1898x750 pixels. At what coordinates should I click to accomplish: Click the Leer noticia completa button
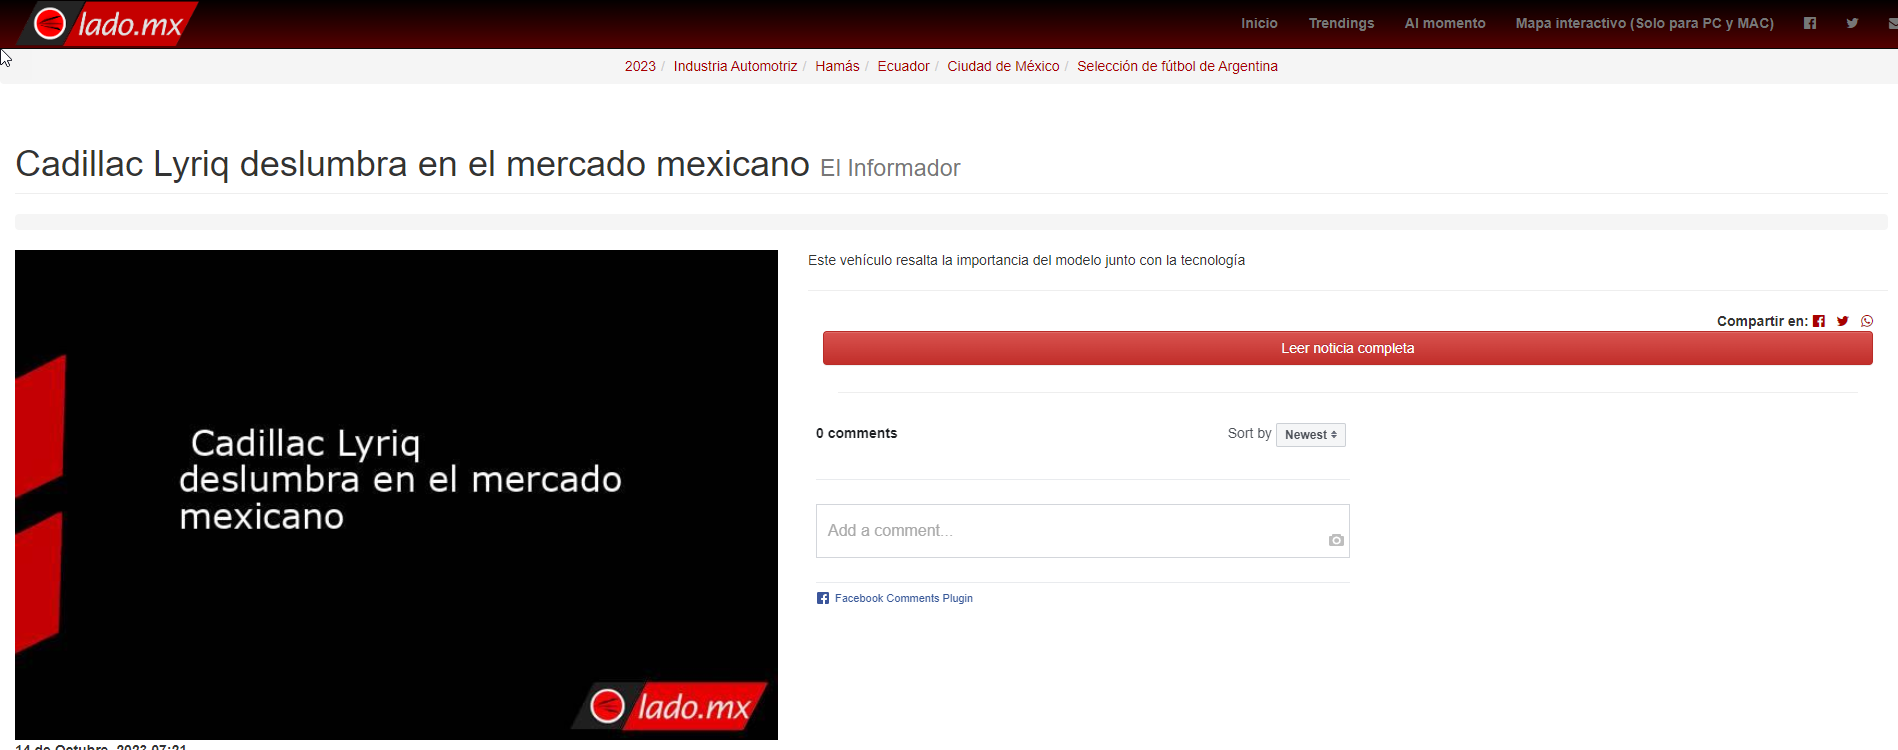[1347, 348]
